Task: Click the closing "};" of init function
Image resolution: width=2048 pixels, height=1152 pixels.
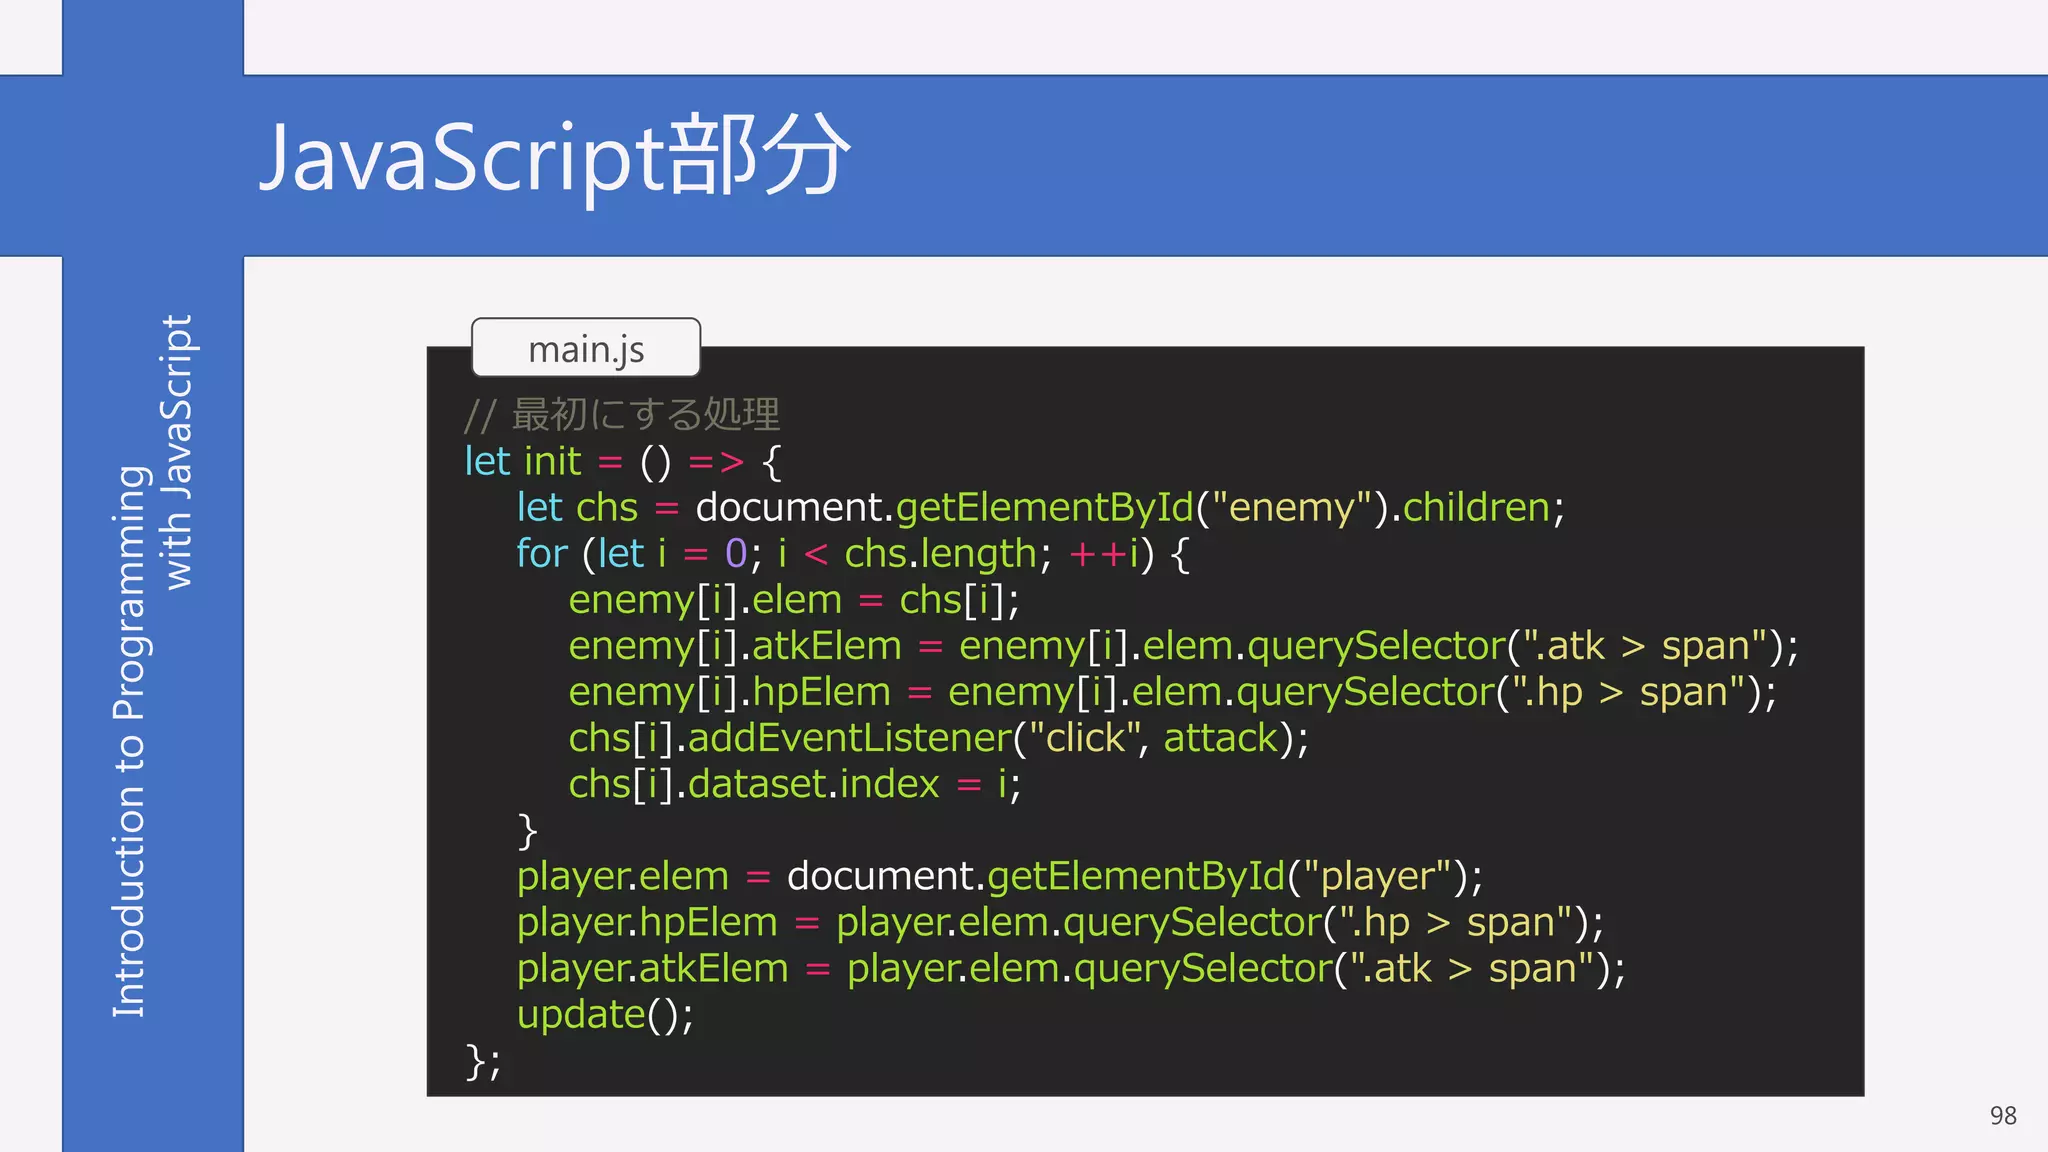Action: (483, 1061)
